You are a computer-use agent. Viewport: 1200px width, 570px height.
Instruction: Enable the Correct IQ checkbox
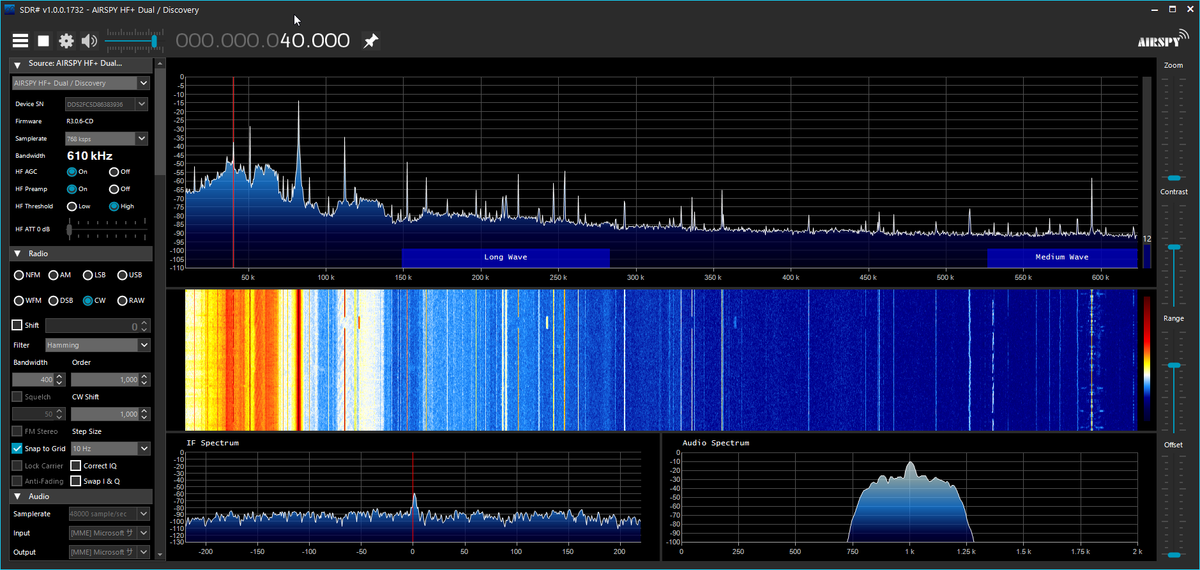(76, 466)
